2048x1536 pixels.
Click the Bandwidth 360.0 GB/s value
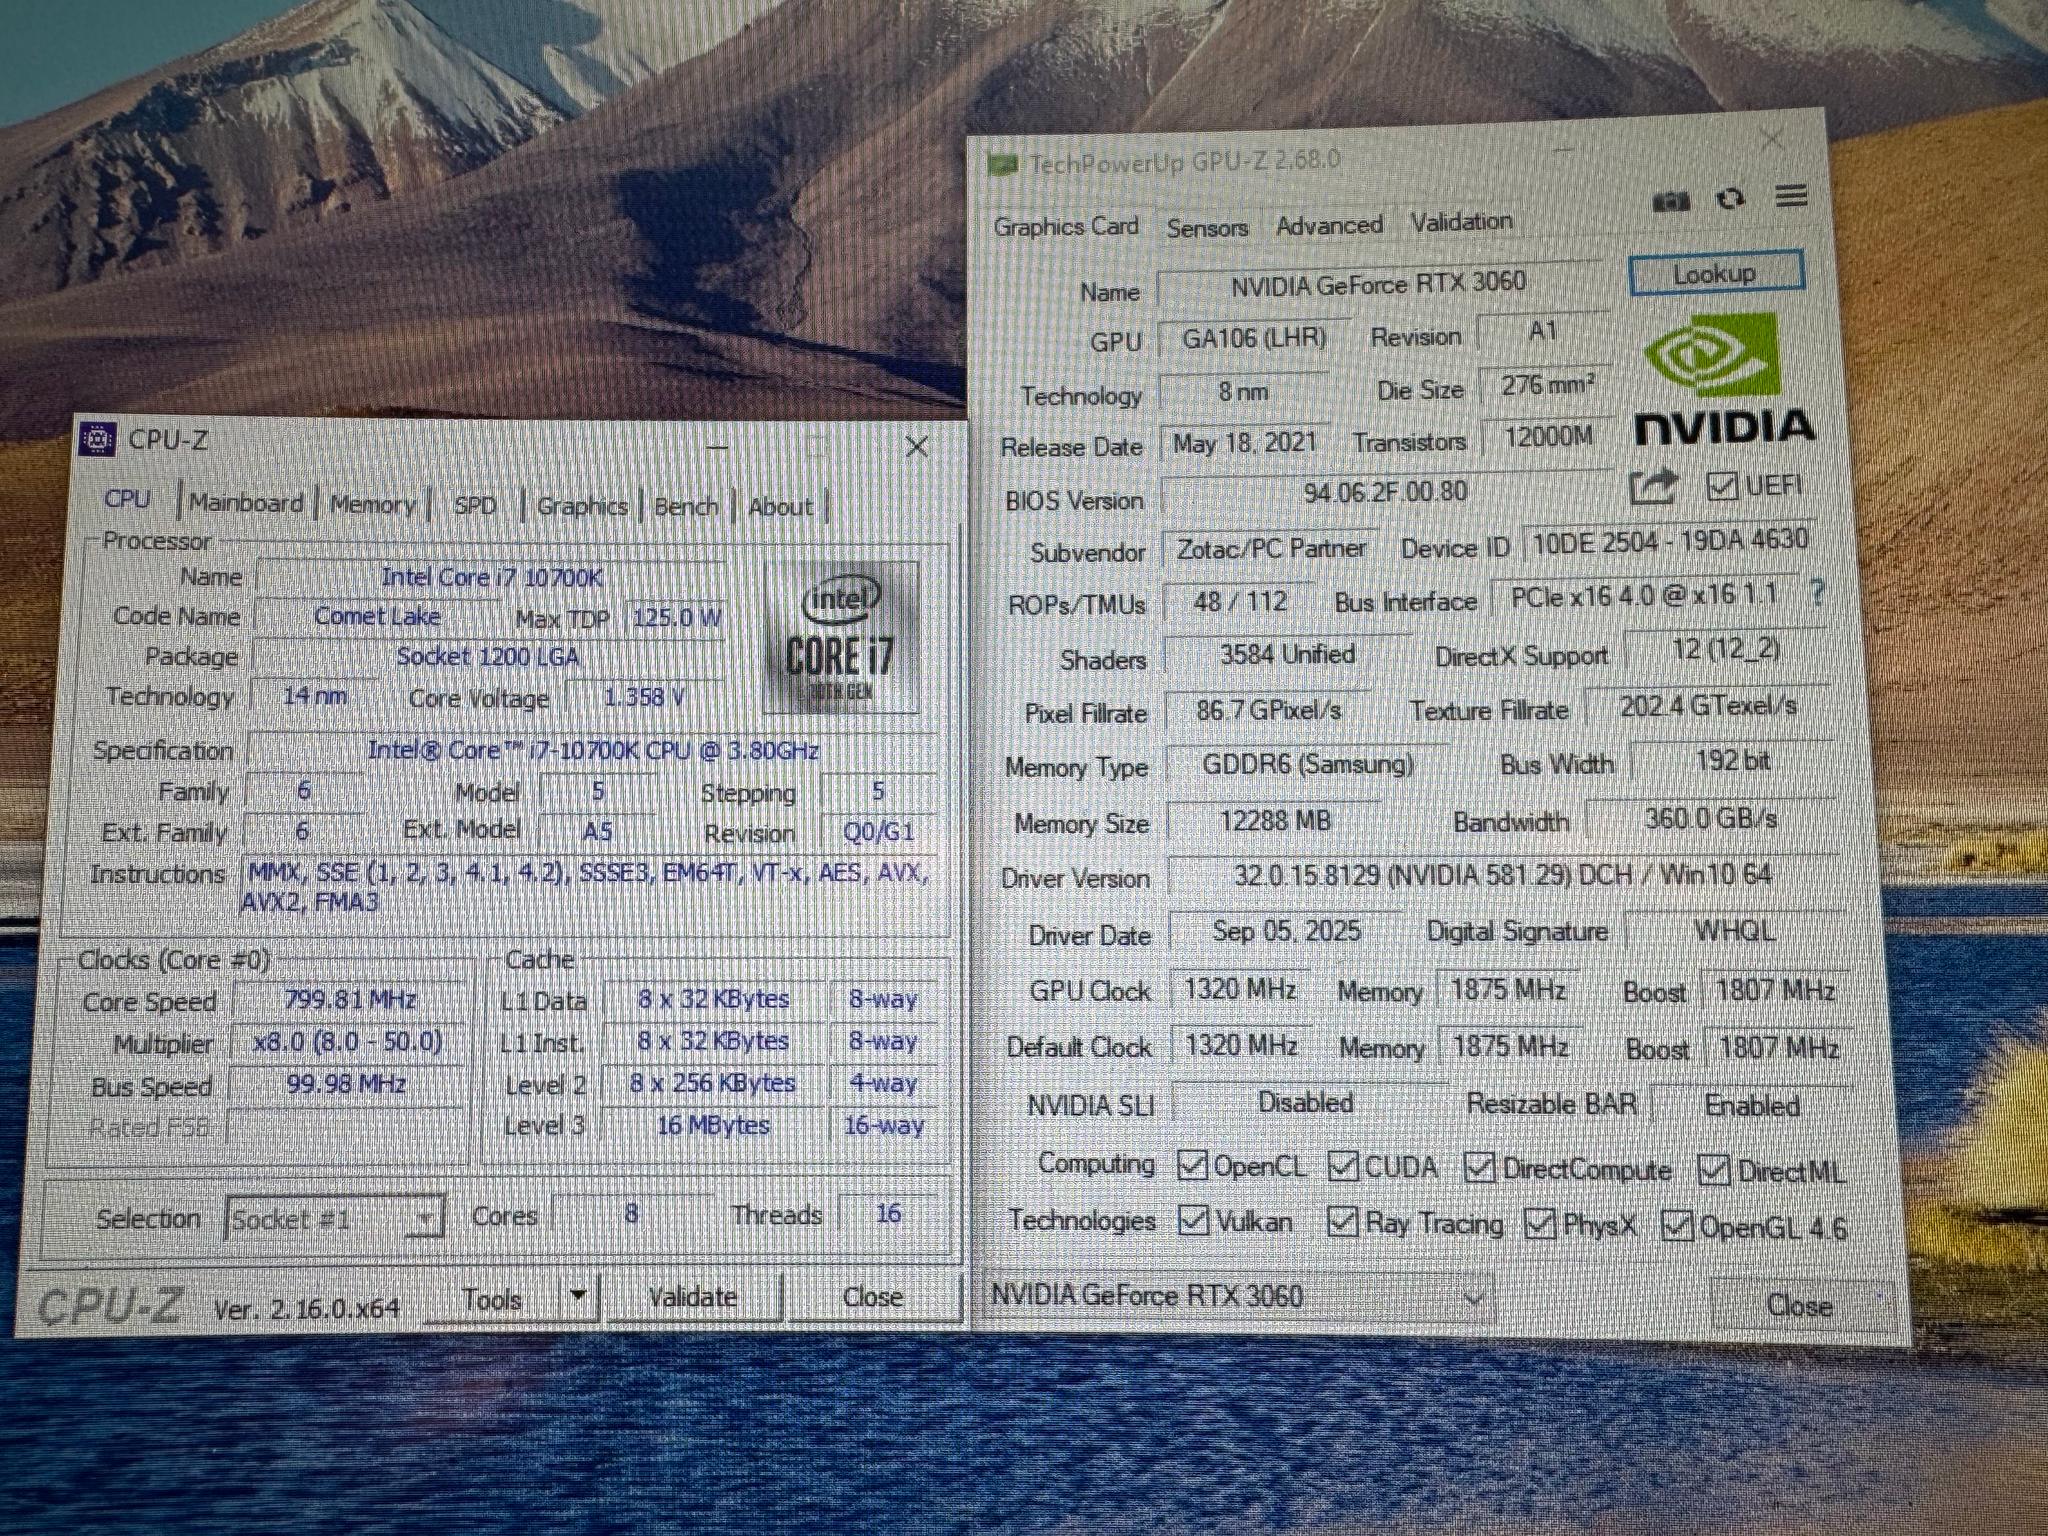tap(1711, 818)
